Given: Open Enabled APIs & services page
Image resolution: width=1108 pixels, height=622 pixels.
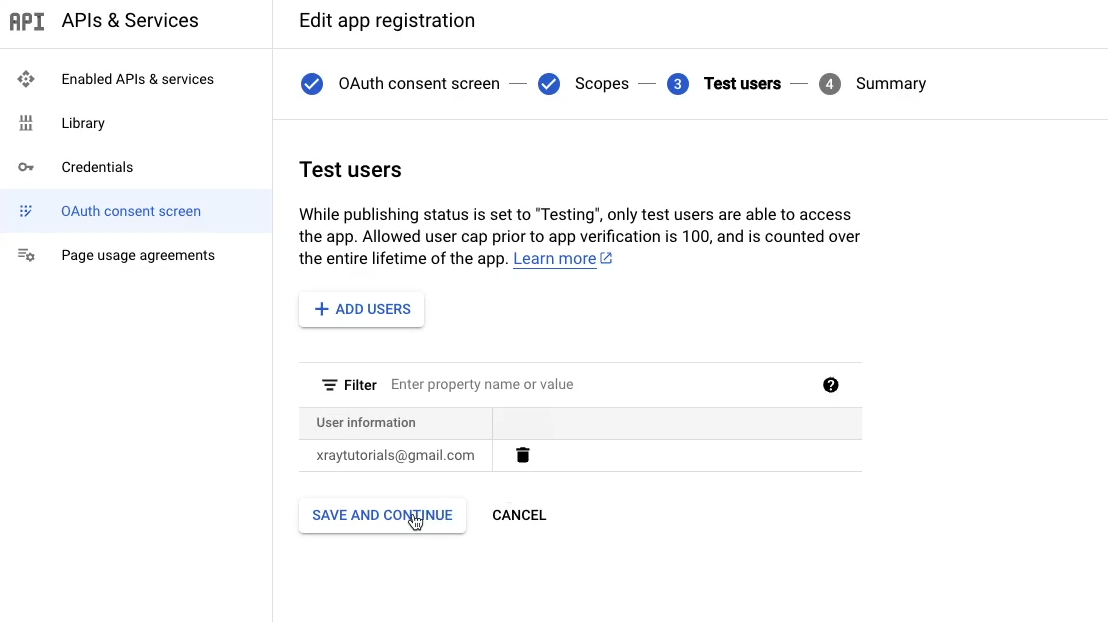Looking at the screenshot, I should (x=137, y=79).
